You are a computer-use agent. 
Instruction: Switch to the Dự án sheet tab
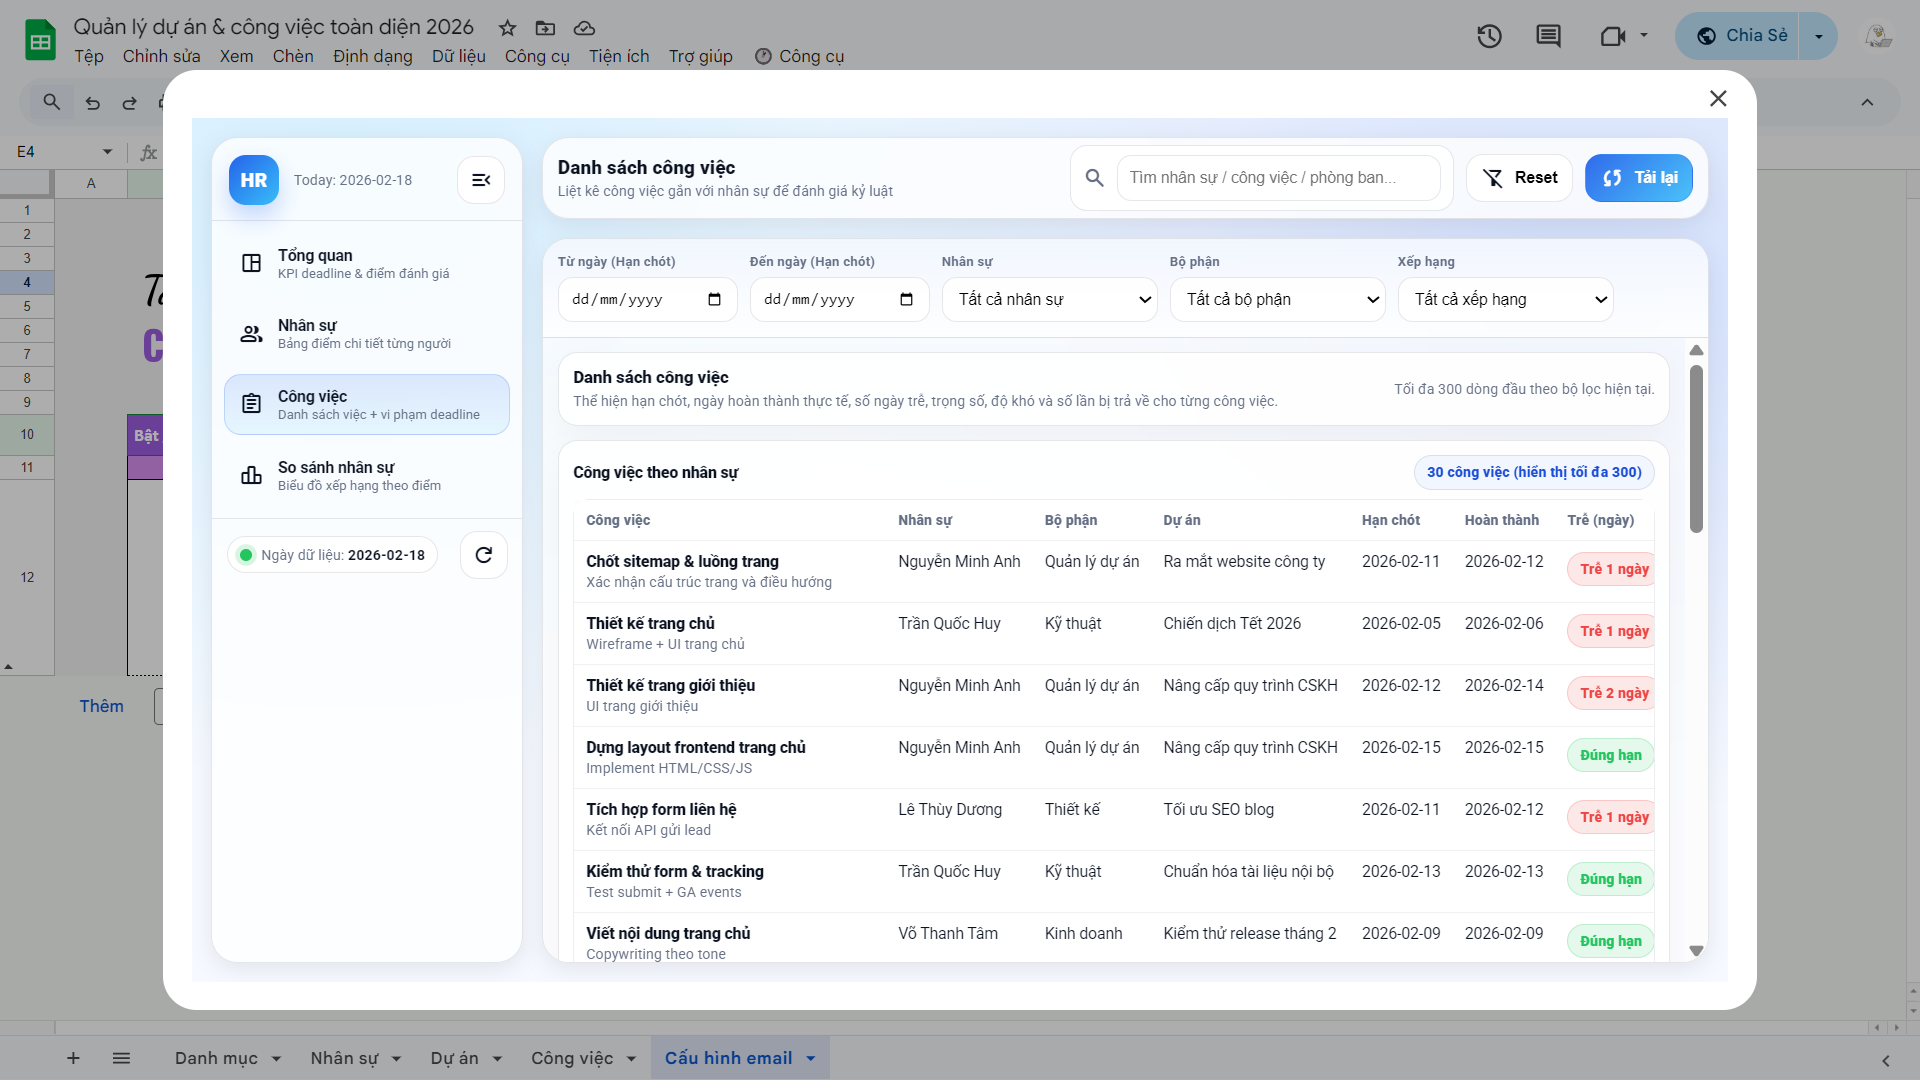[455, 1058]
